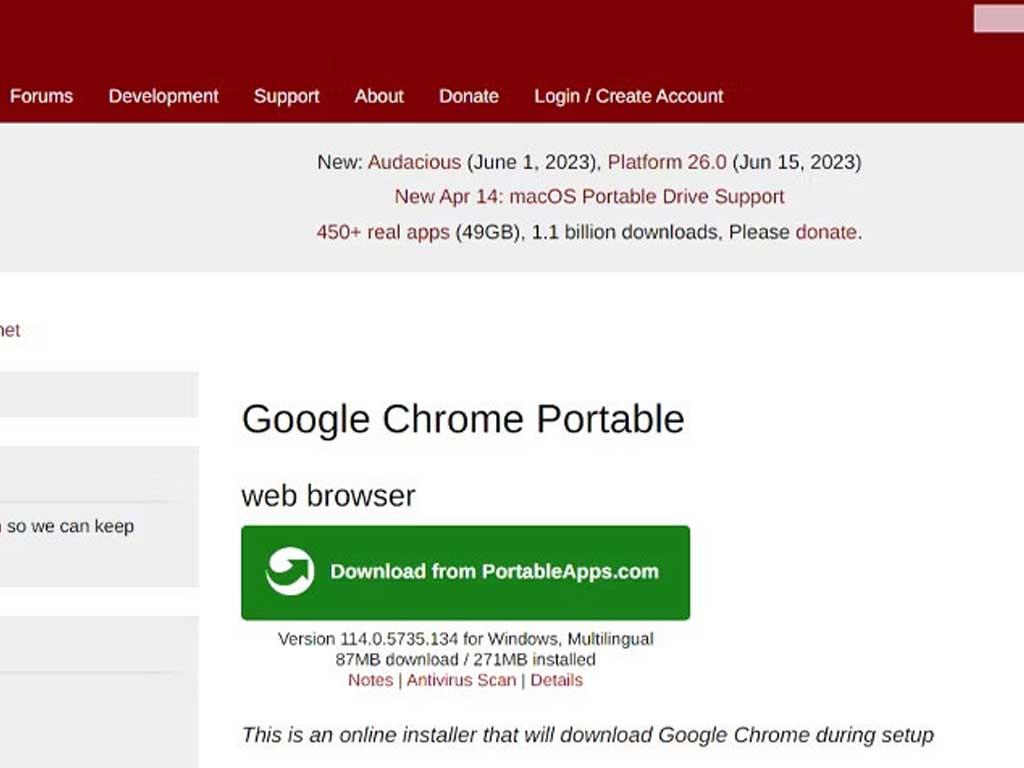Screen dimensions: 1024x768
Task: Select the first gray sidebar panel
Action: 95,394
